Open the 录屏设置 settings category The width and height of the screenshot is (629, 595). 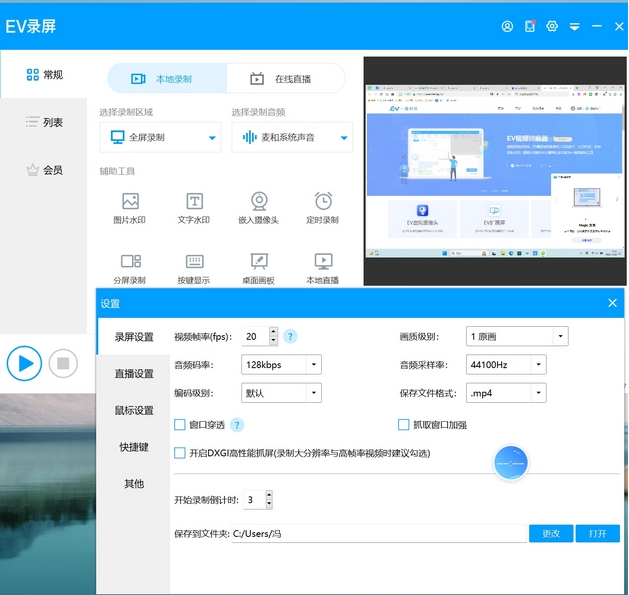tap(134, 337)
